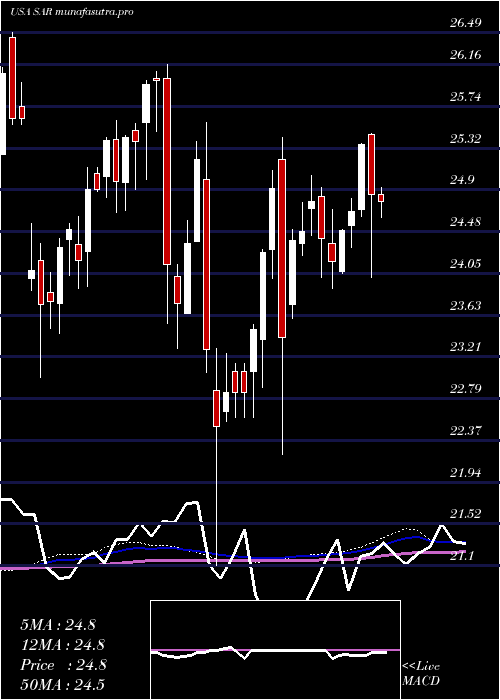The height and width of the screenshot is (700, 500).
Task: Click the 'Price : 24.8' reading
Action: coord(63,665)
